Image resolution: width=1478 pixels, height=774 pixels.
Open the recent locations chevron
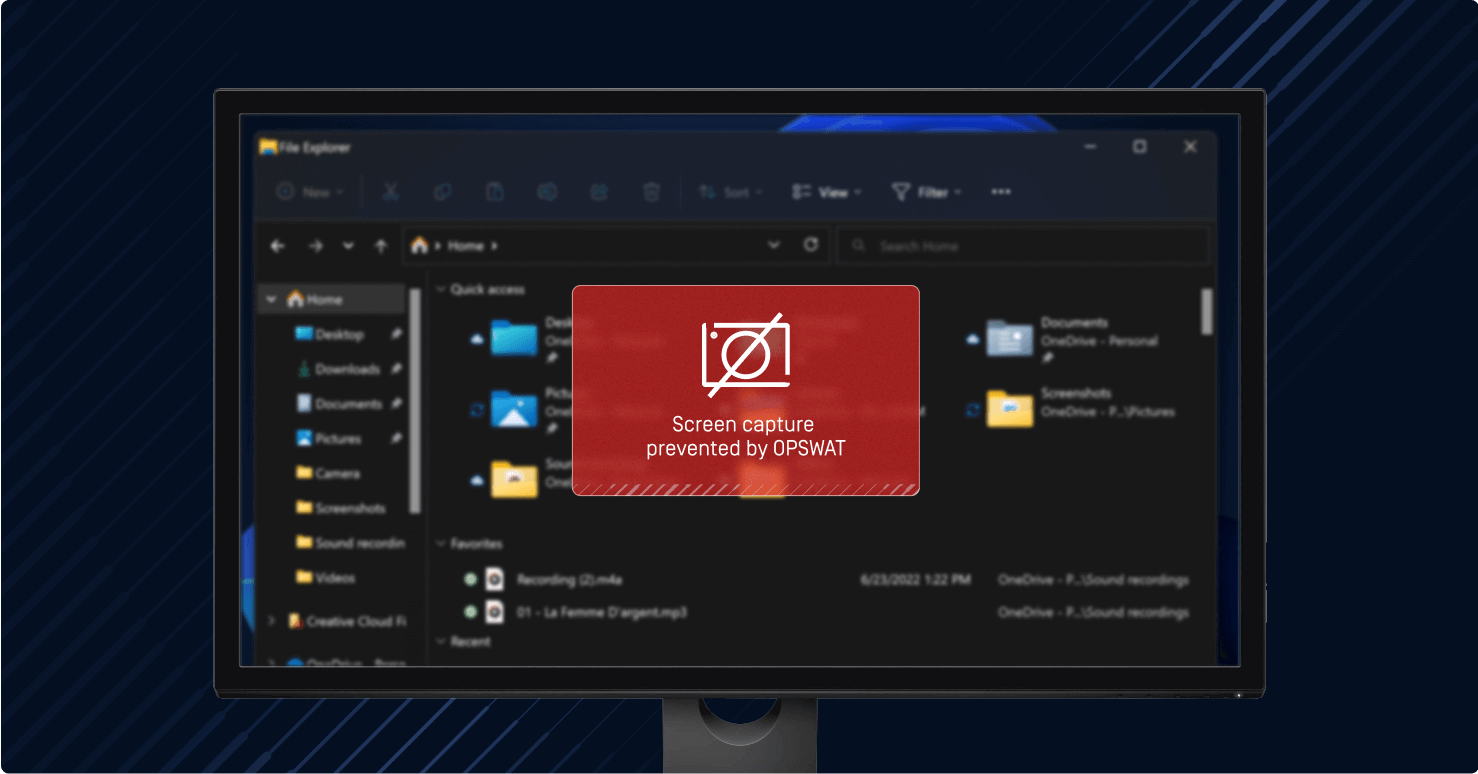348,246
